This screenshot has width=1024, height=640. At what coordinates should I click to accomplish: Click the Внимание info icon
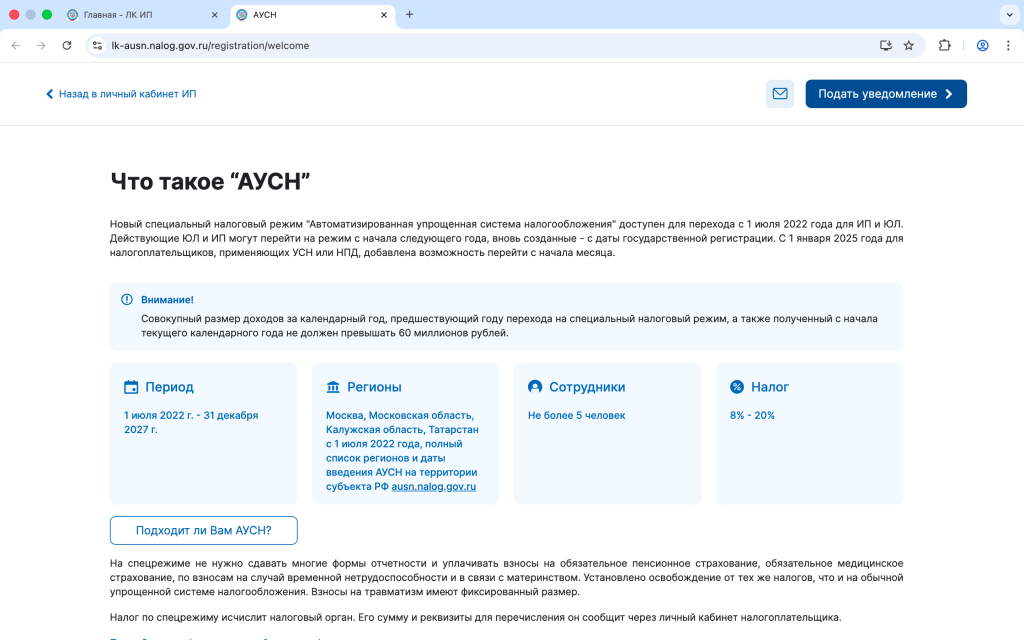[x=127, y=299]
